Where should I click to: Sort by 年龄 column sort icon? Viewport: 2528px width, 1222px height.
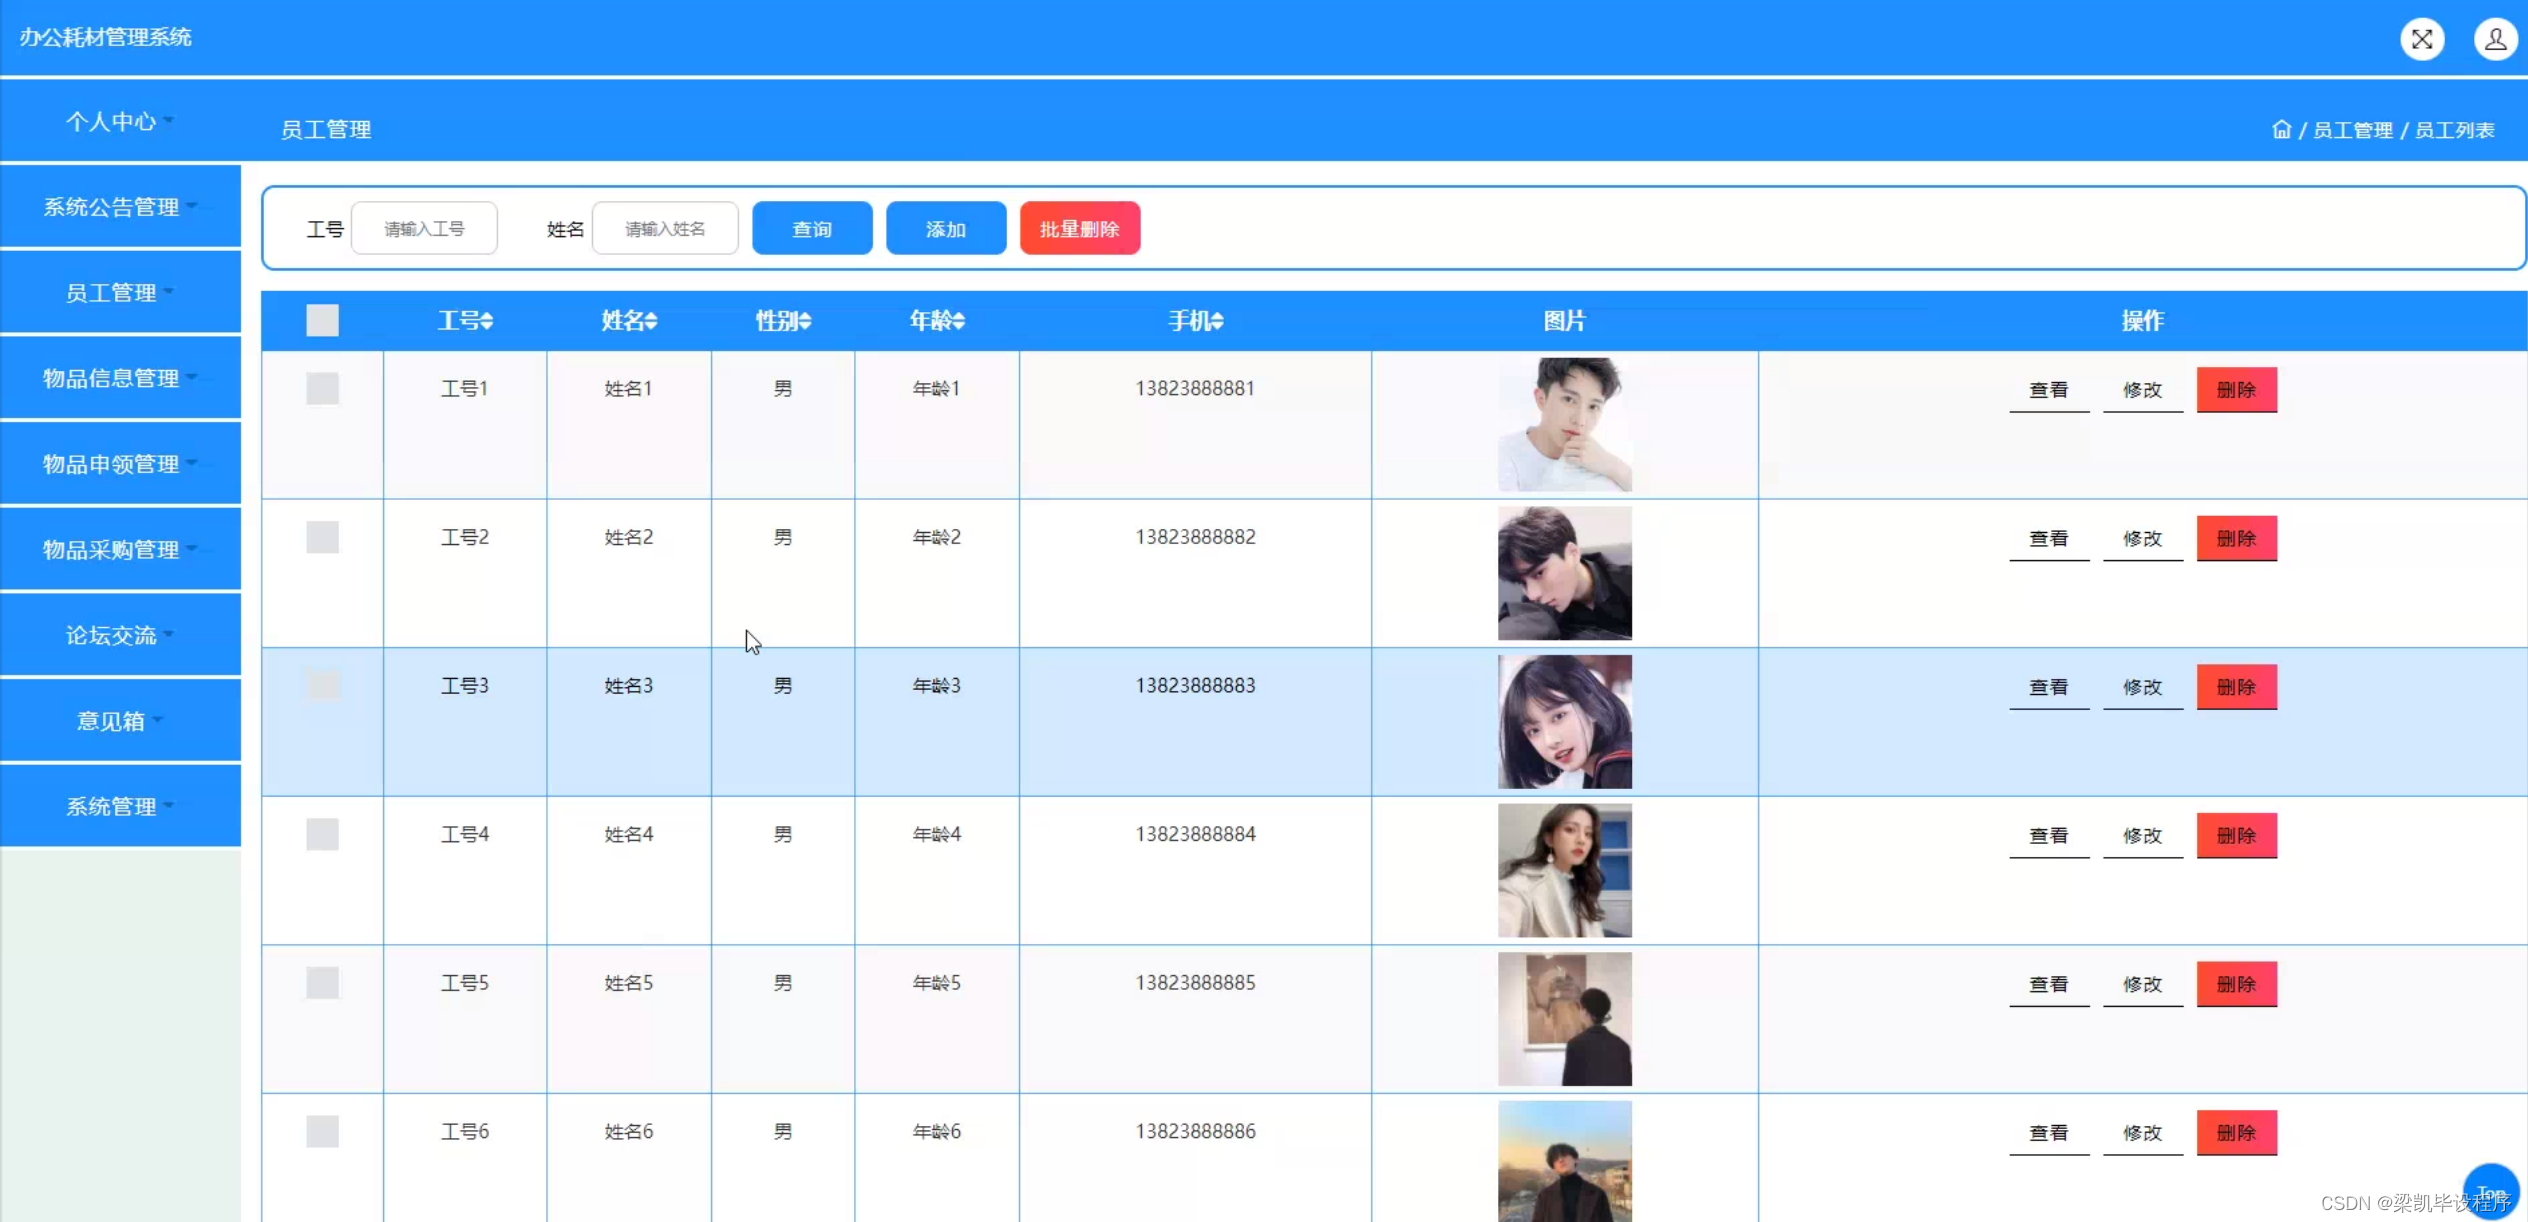959,321
